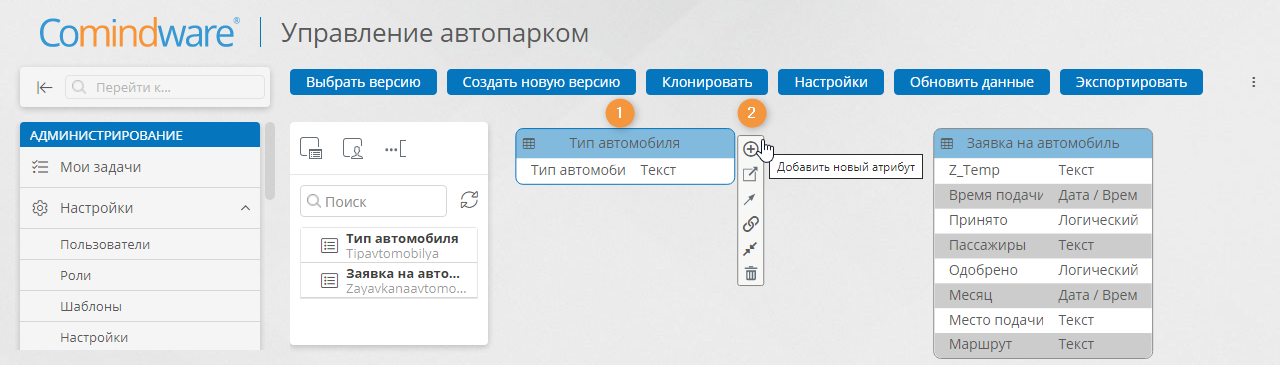Click the refresh icon next to Поиск field
Image resolution: width=1280 pixels, height=365 pixels.
coord(469,200)
